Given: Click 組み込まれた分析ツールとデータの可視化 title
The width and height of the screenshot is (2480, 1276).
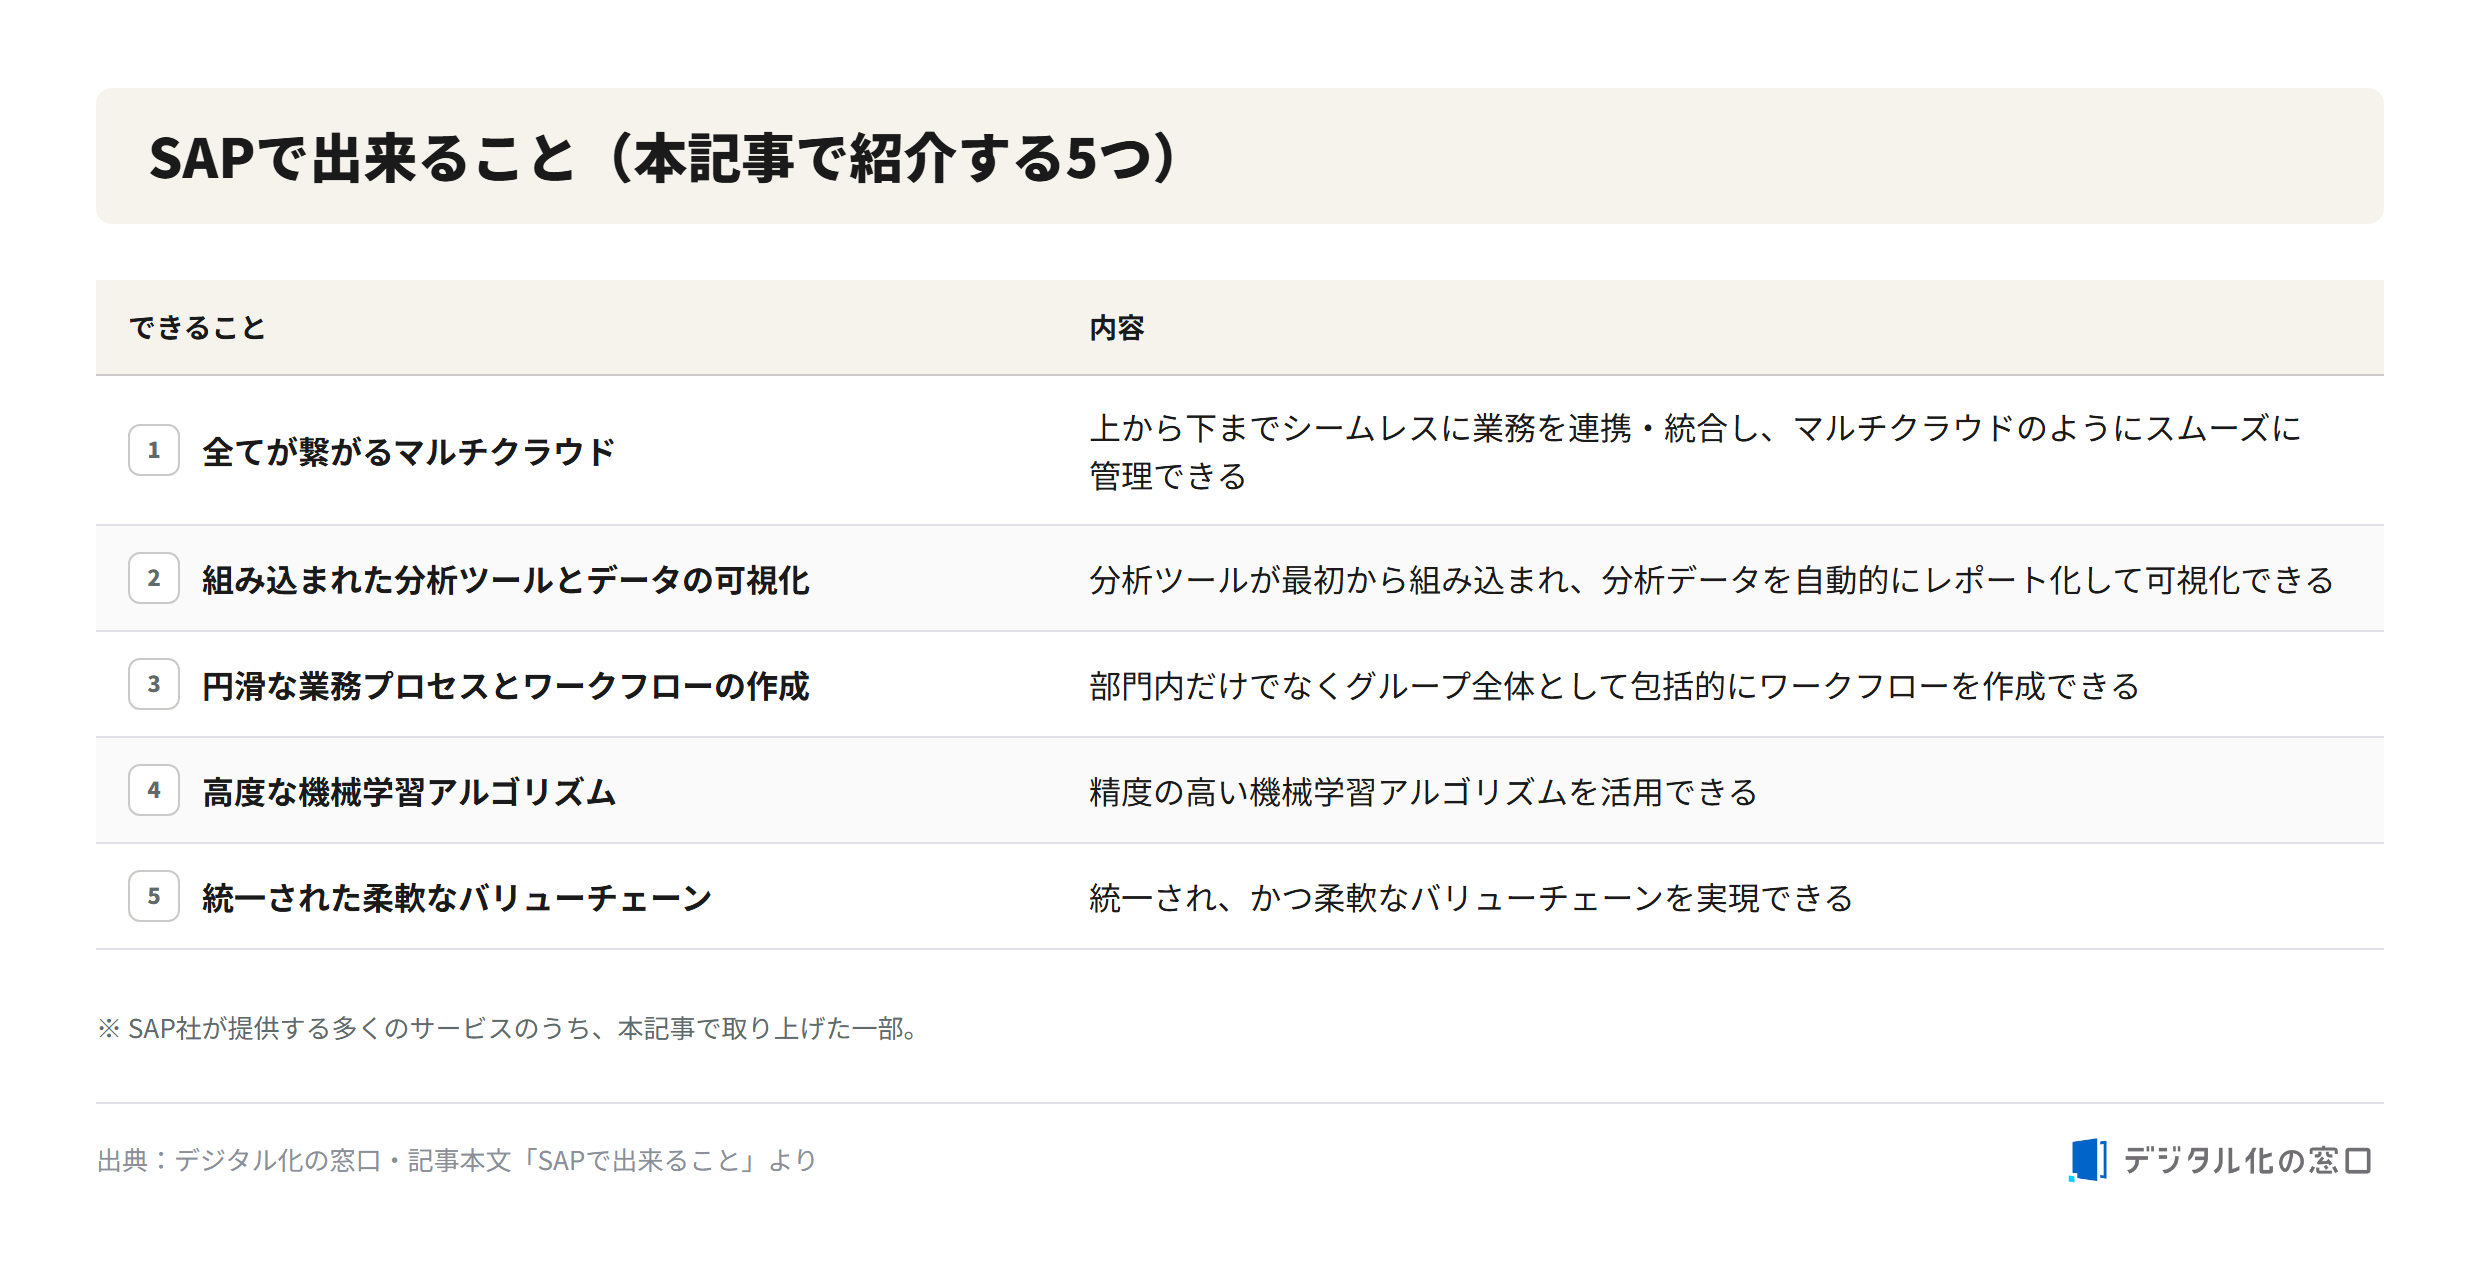Looking at the screenshot, I should pyautogui.click(x=506, y=579).
